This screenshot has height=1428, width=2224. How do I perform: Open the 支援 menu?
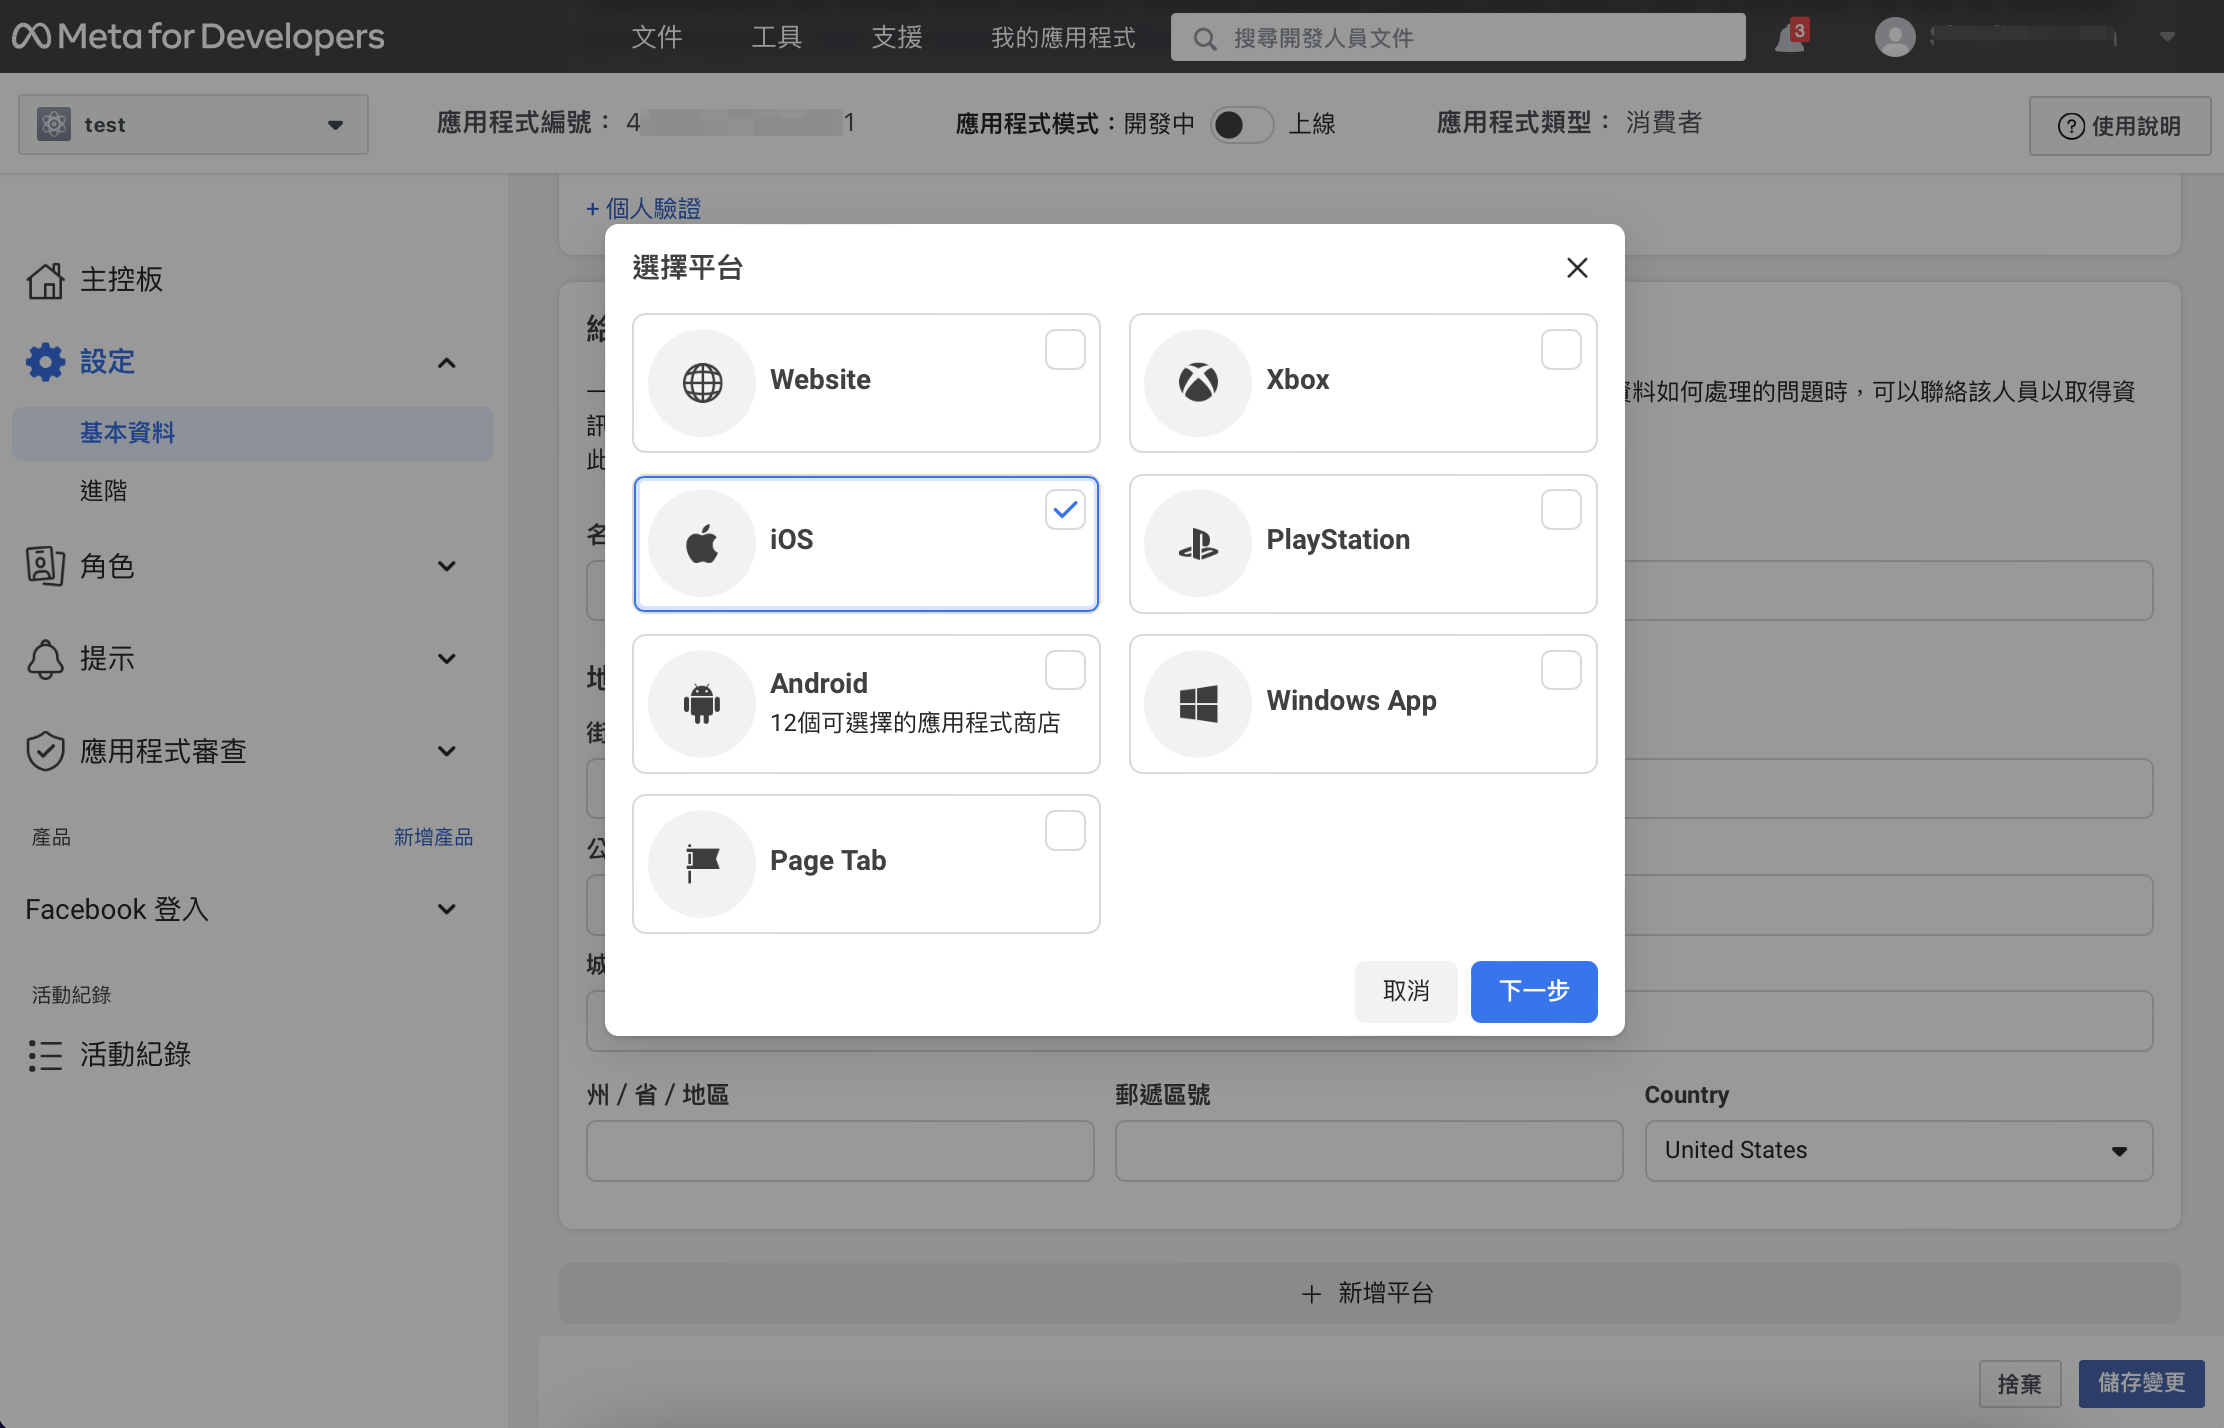(x=897, y=38)
